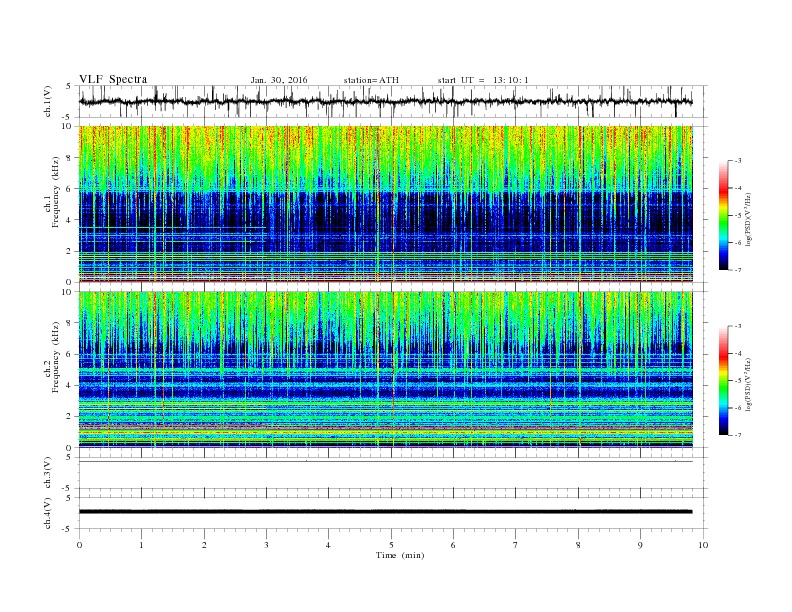
Task: Click the 'start UT = 13:10:1' text
Action: (x=483, y=80)
